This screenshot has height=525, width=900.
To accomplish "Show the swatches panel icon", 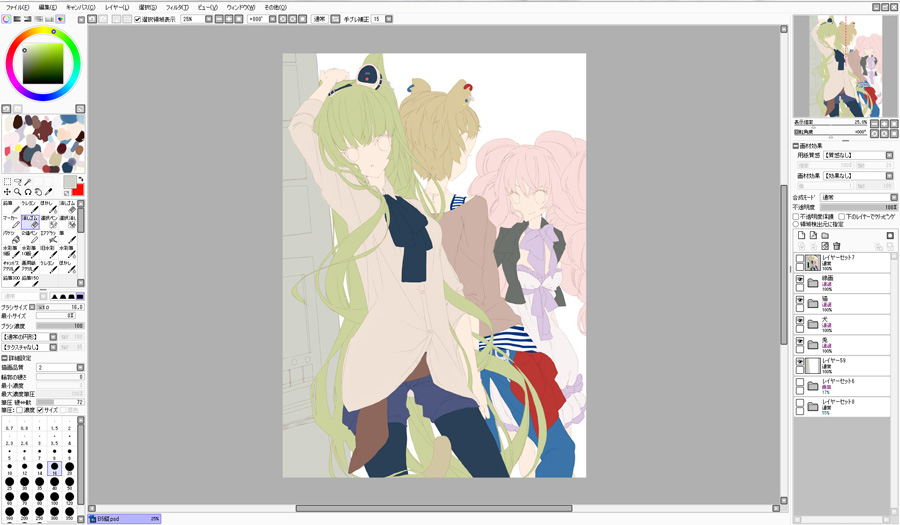I will [60, 19].
